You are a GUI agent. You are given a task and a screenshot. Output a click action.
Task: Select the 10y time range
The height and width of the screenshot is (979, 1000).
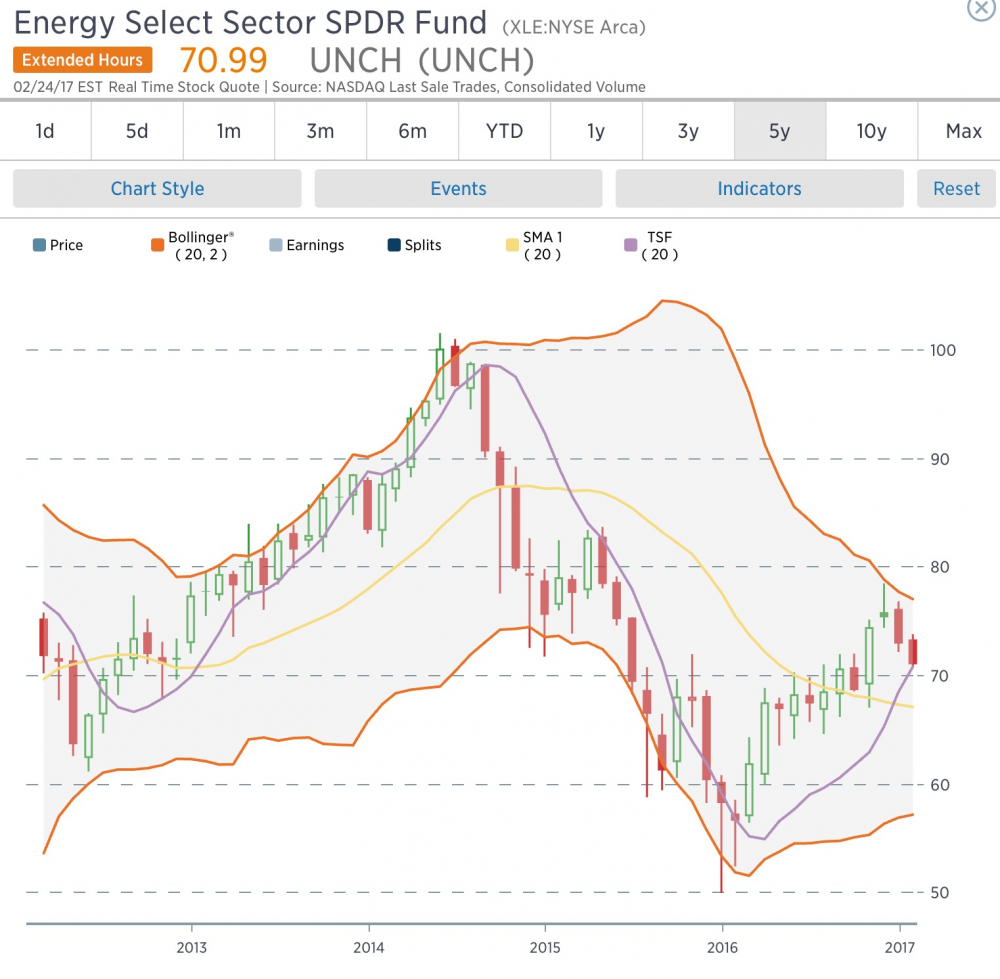pos(871,131)
